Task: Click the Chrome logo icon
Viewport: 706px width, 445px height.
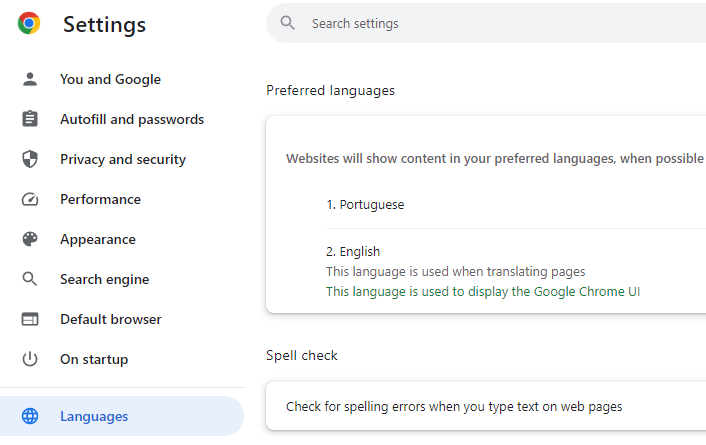Action: click(x=29, y=23)
